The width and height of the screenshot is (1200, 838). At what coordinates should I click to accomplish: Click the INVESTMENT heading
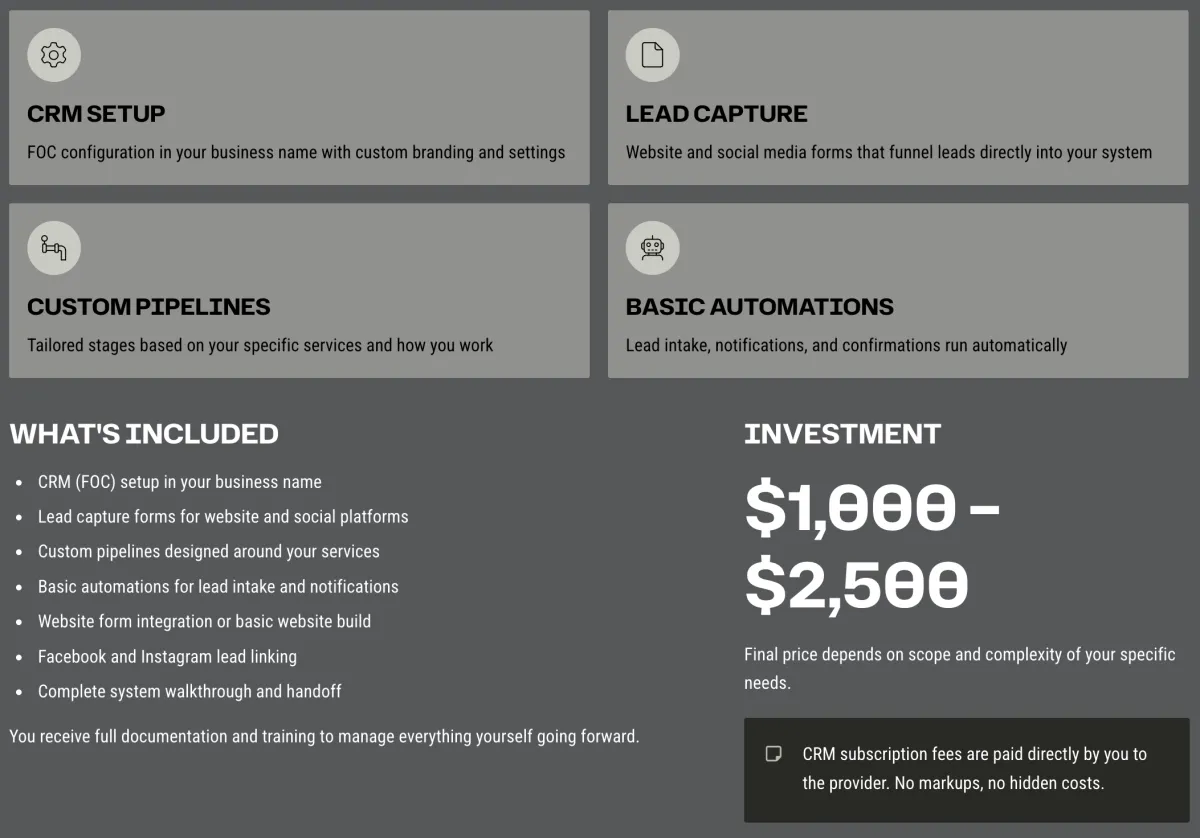(x=842, y=434)
